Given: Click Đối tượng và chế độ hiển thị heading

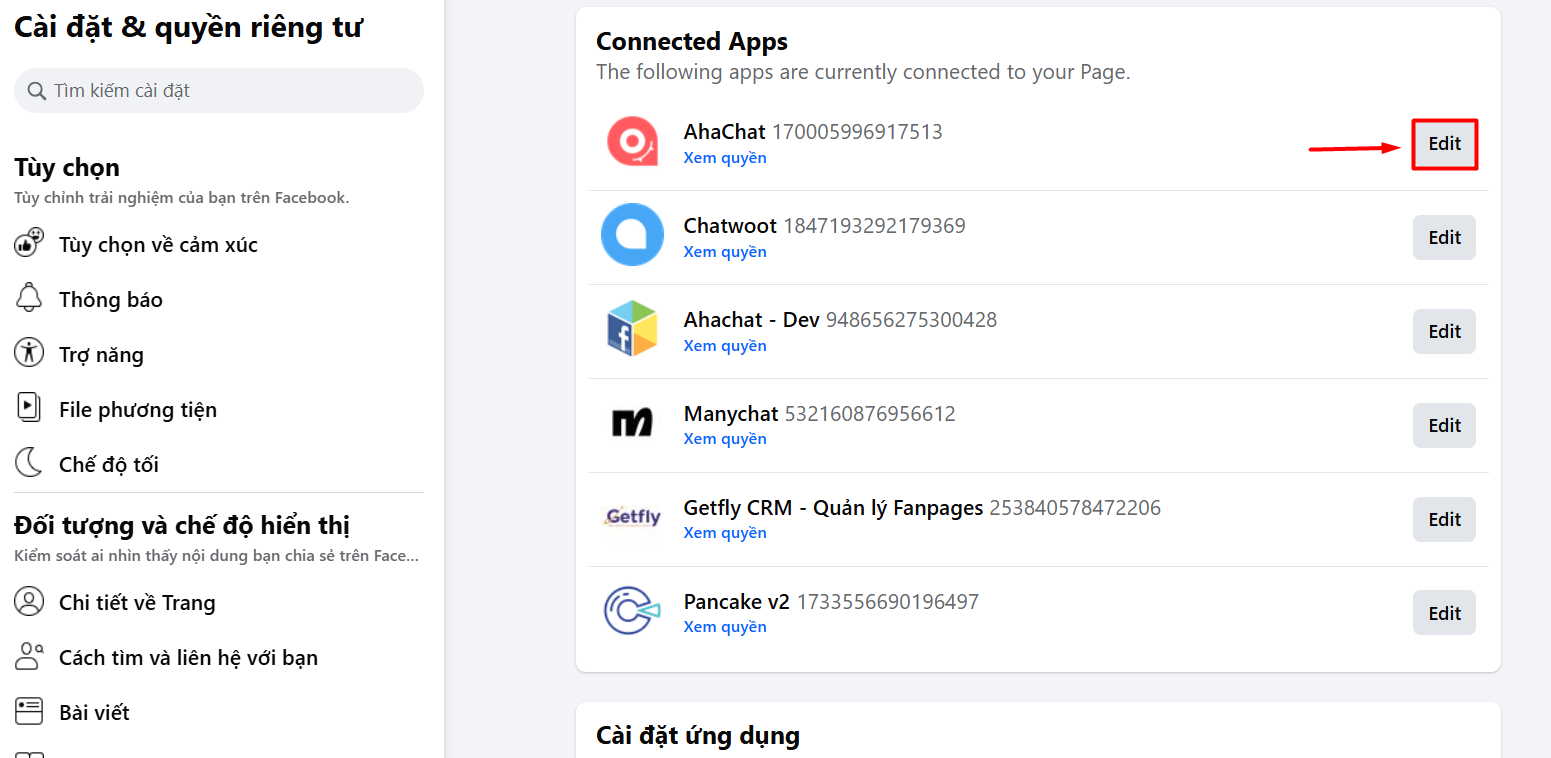Looking at the screenshot, I should [x=182, y=526].
